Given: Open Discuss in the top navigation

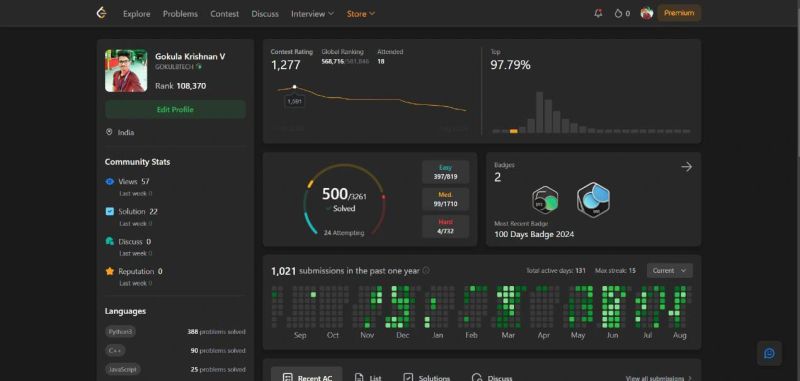Looking at the screenshot, I should [x=265, y=14].
